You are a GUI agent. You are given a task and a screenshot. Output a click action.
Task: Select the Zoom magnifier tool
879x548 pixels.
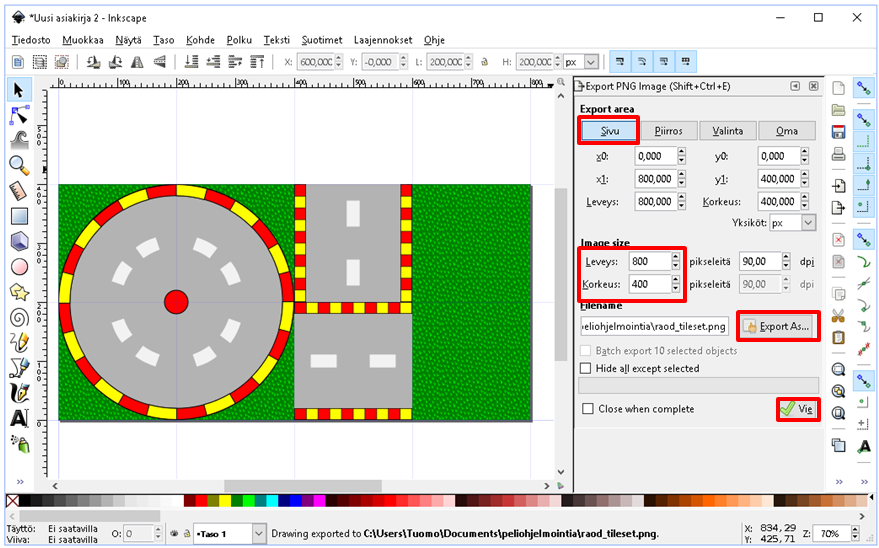(x=18, y=164)
